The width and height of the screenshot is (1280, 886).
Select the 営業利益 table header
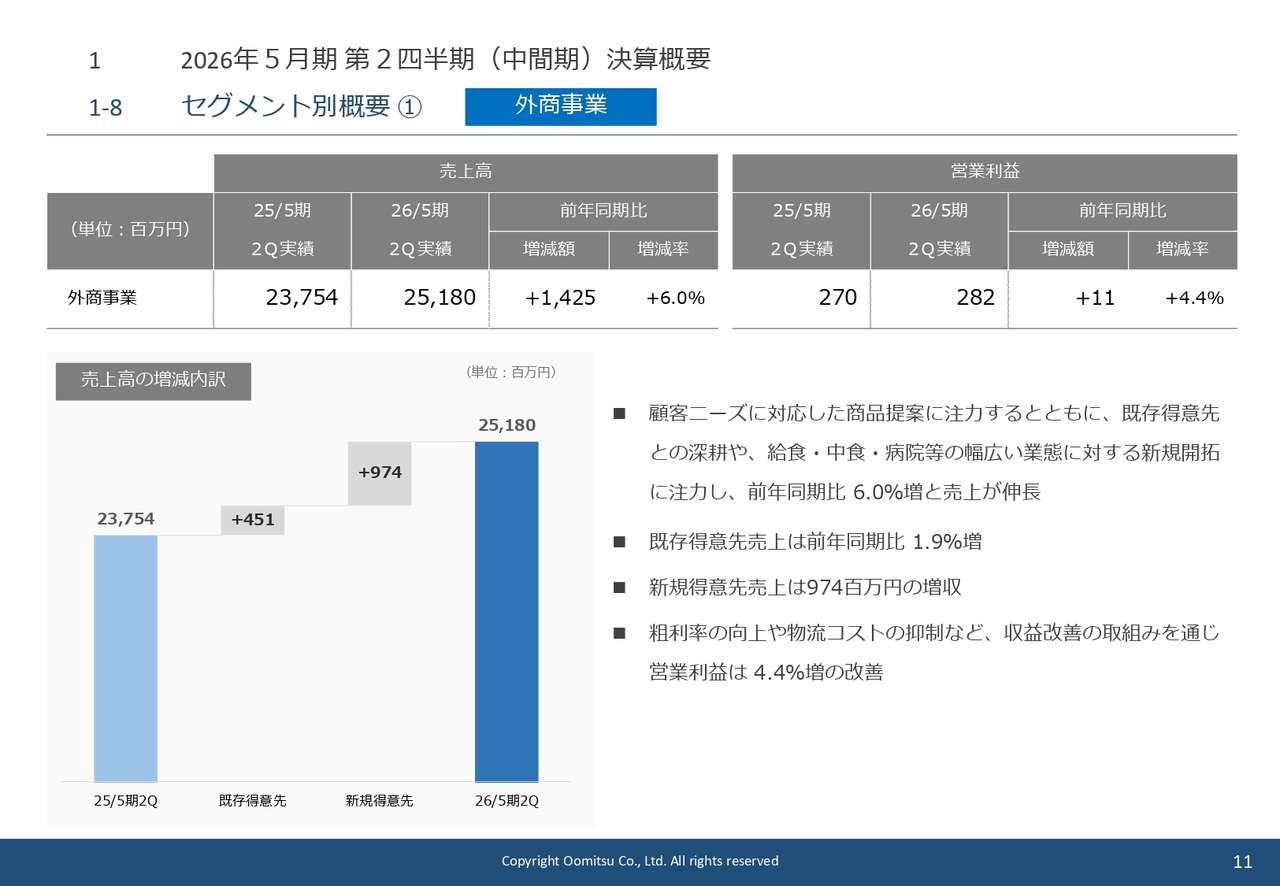984,172
